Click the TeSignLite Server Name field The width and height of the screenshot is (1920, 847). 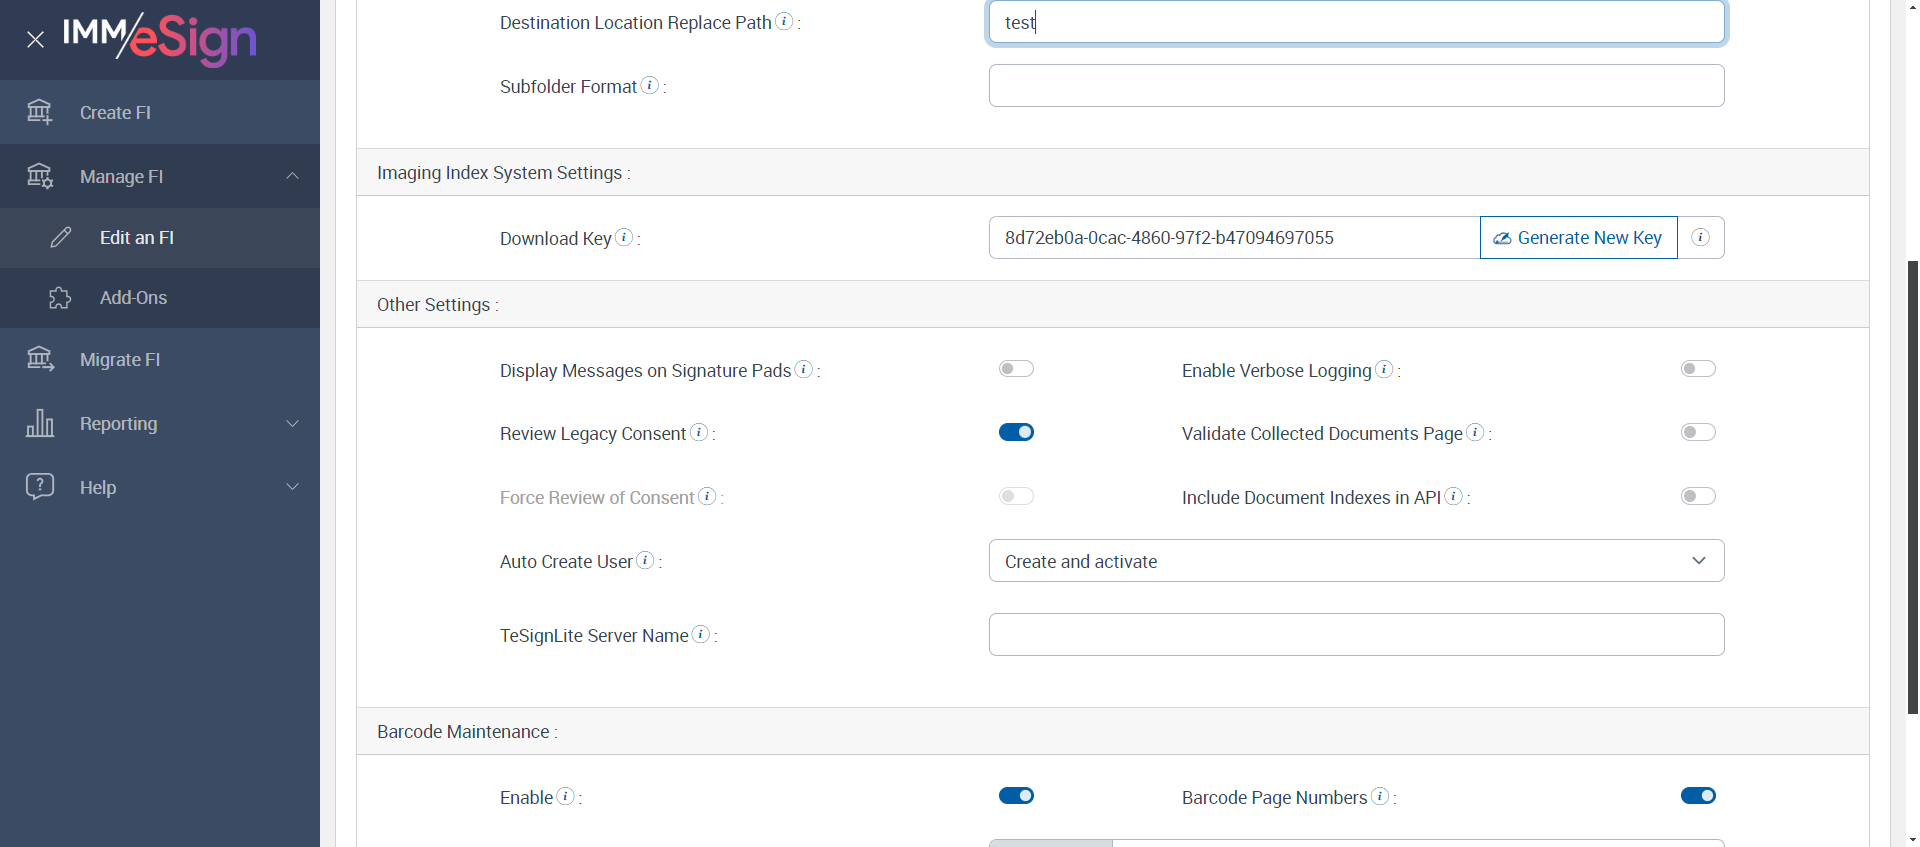(x=1356, y=635)
